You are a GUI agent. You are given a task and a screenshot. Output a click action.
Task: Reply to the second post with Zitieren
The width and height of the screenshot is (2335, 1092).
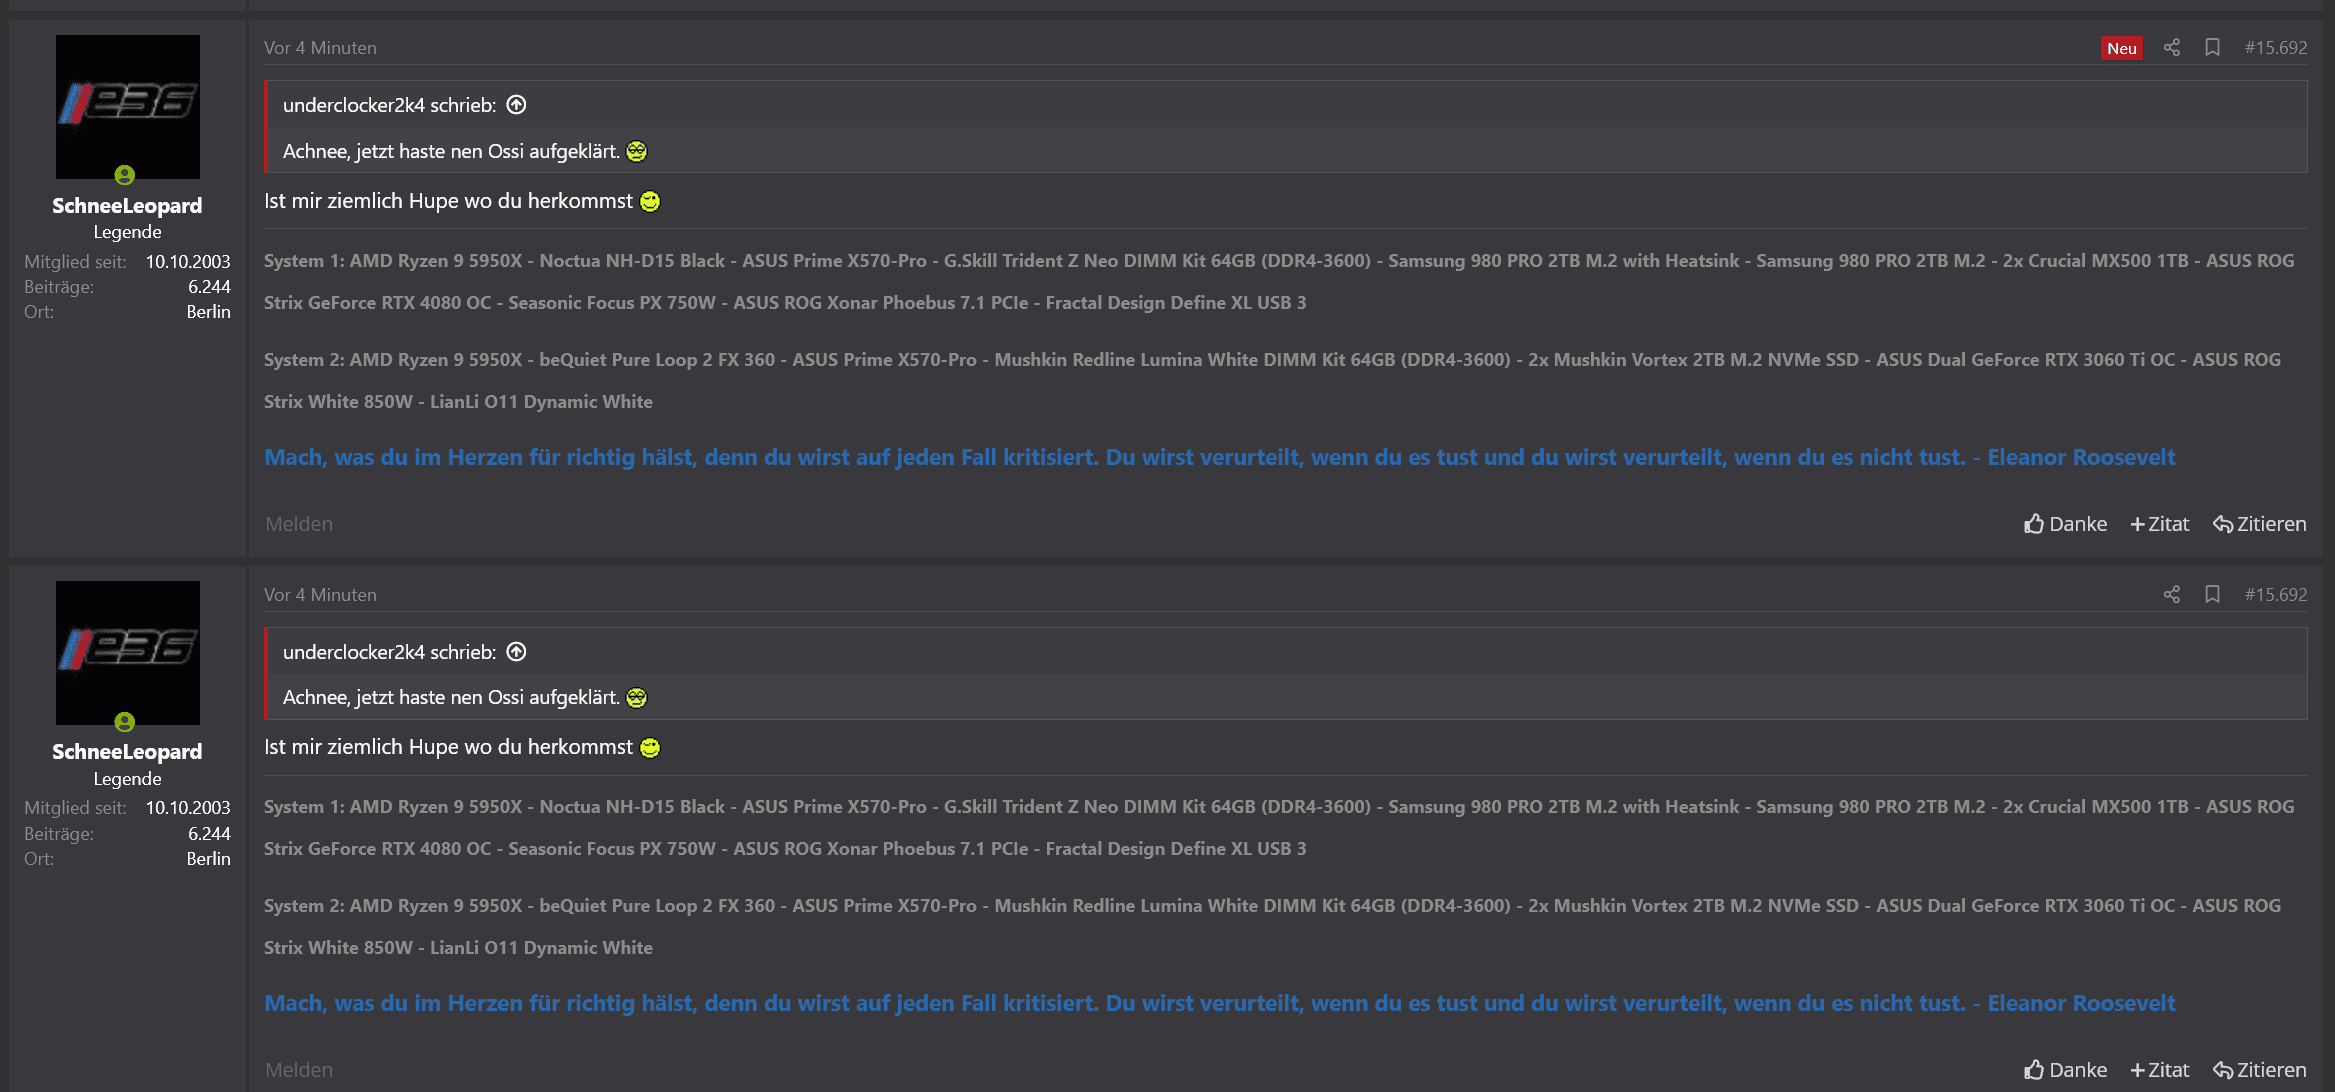click(x=2259, y=1070)
